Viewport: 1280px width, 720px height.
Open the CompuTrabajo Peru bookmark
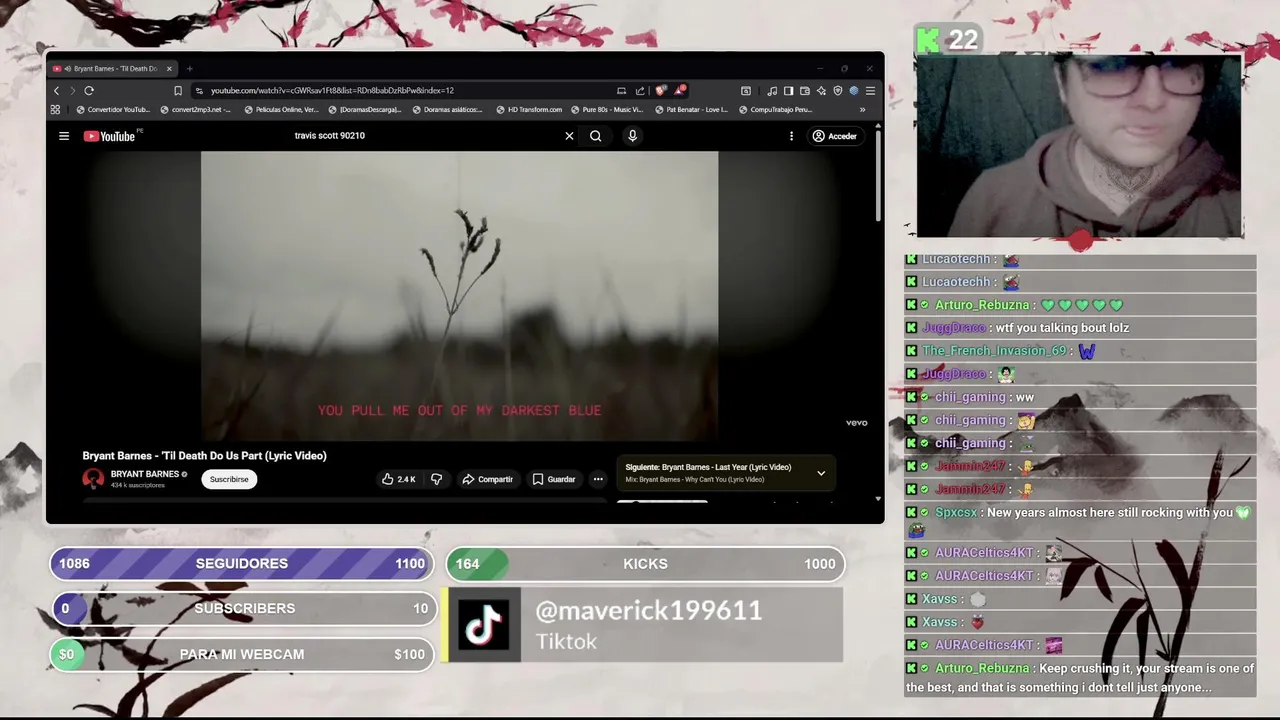coord(774,110)
